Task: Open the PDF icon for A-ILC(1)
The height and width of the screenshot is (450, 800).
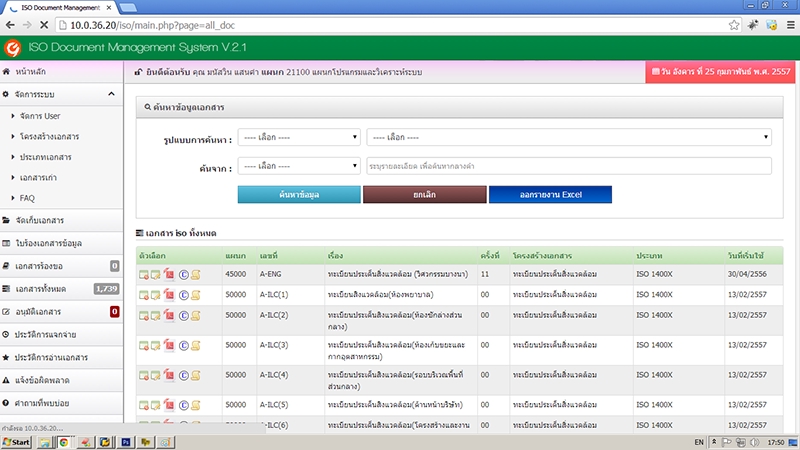Action: tap(169, 294)
